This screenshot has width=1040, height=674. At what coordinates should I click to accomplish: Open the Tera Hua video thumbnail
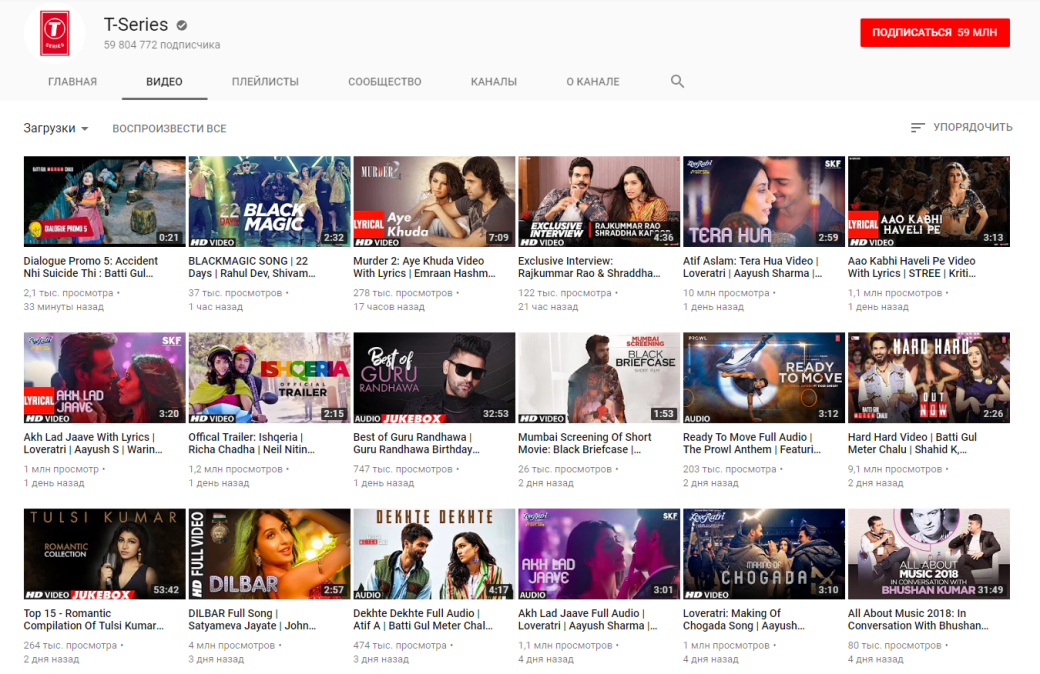[763, 202]
